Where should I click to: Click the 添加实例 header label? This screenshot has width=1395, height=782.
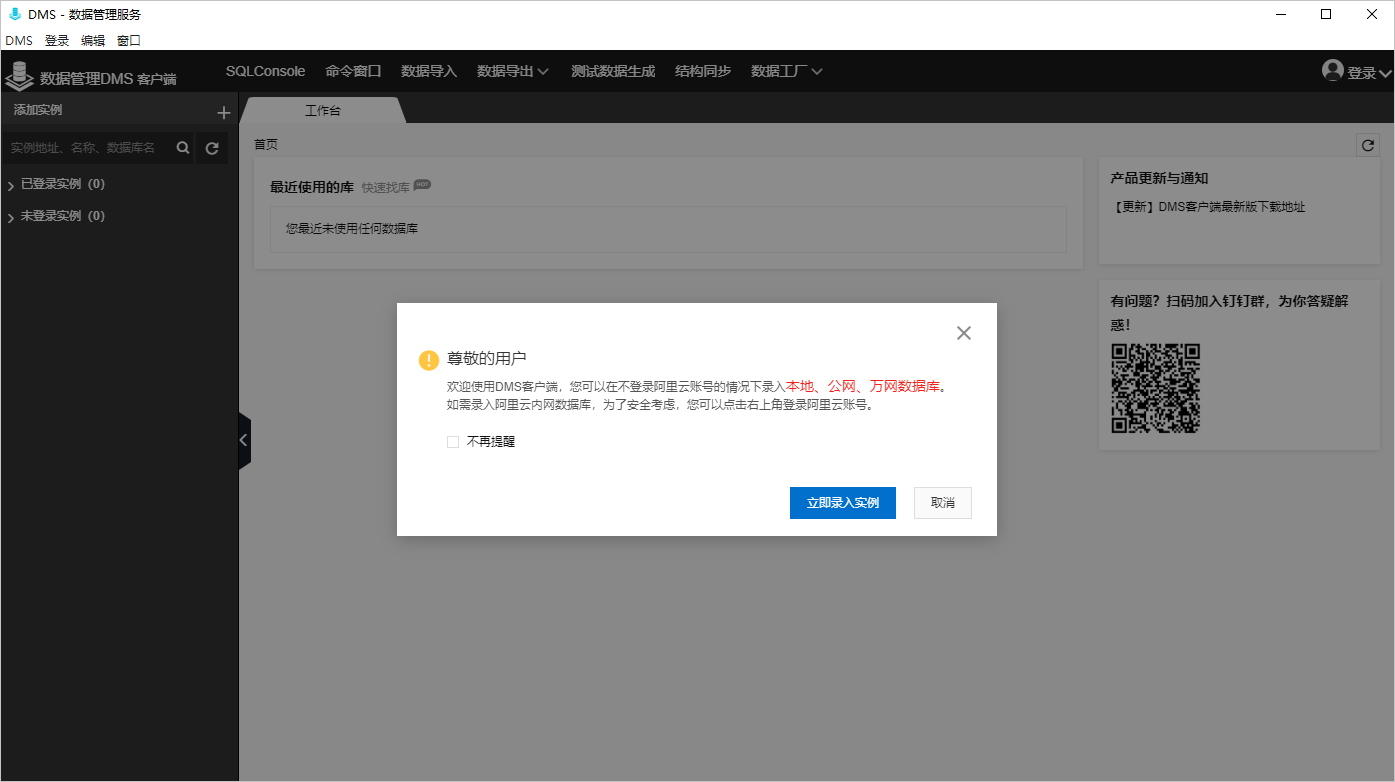pos(37,110)
